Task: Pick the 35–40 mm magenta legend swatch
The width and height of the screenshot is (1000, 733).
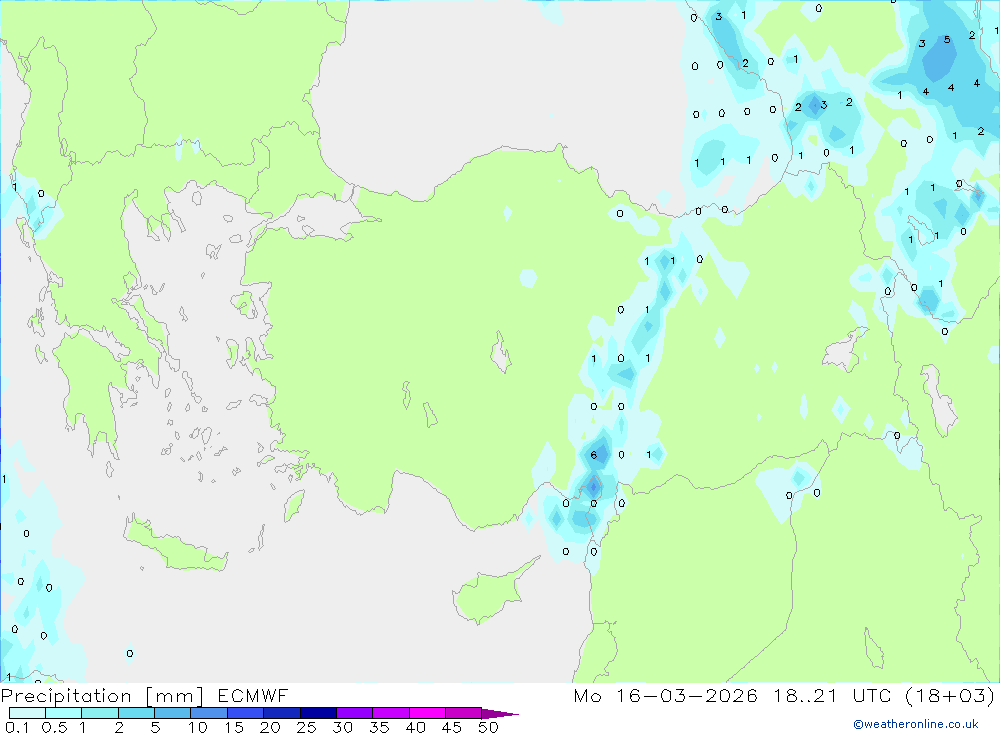Action: 390,713
